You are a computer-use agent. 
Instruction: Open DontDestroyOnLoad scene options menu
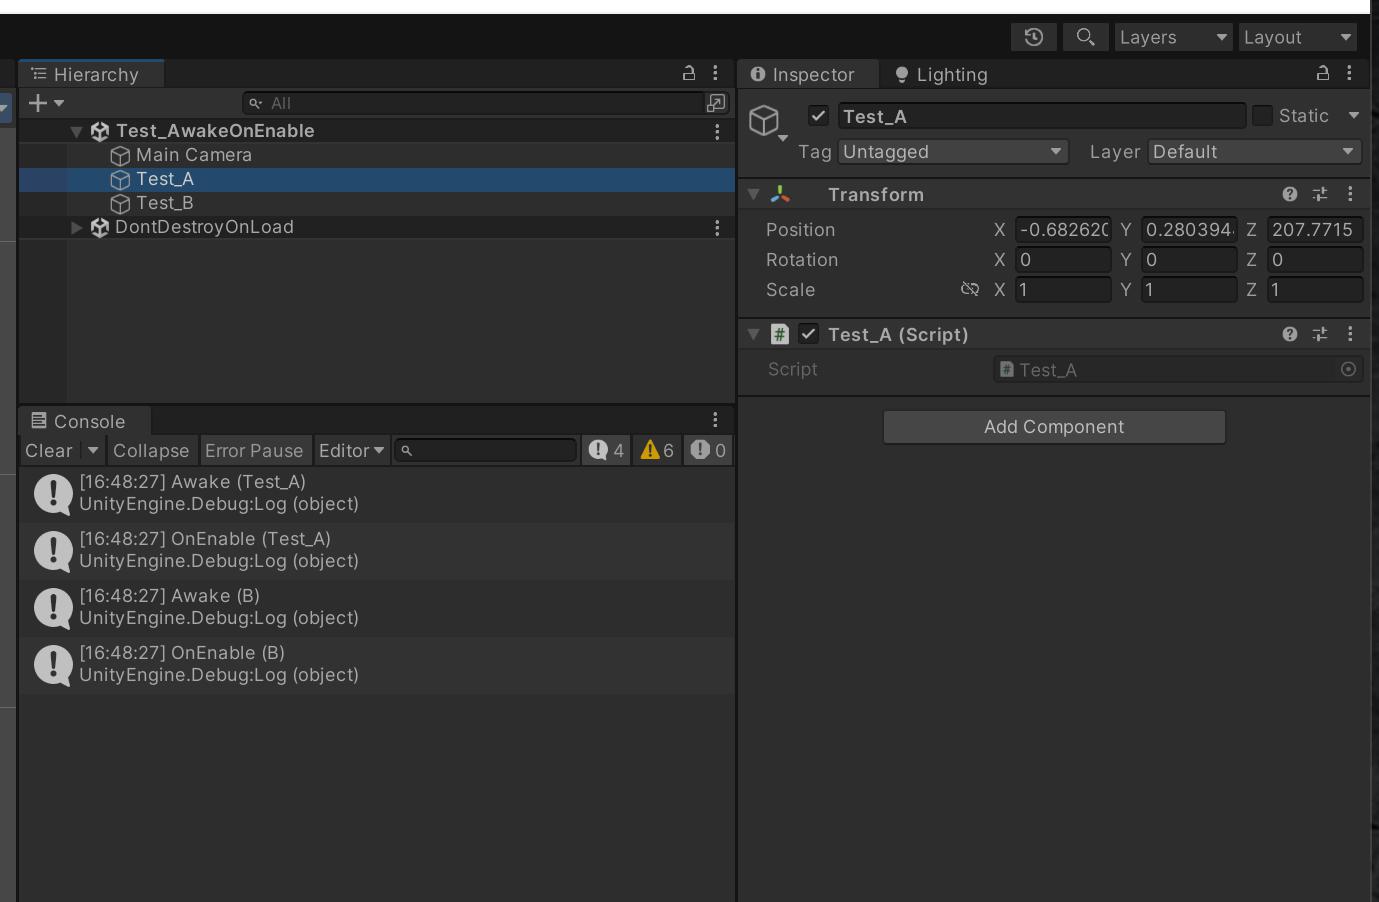pyautogui.click(x=717, y=227)
